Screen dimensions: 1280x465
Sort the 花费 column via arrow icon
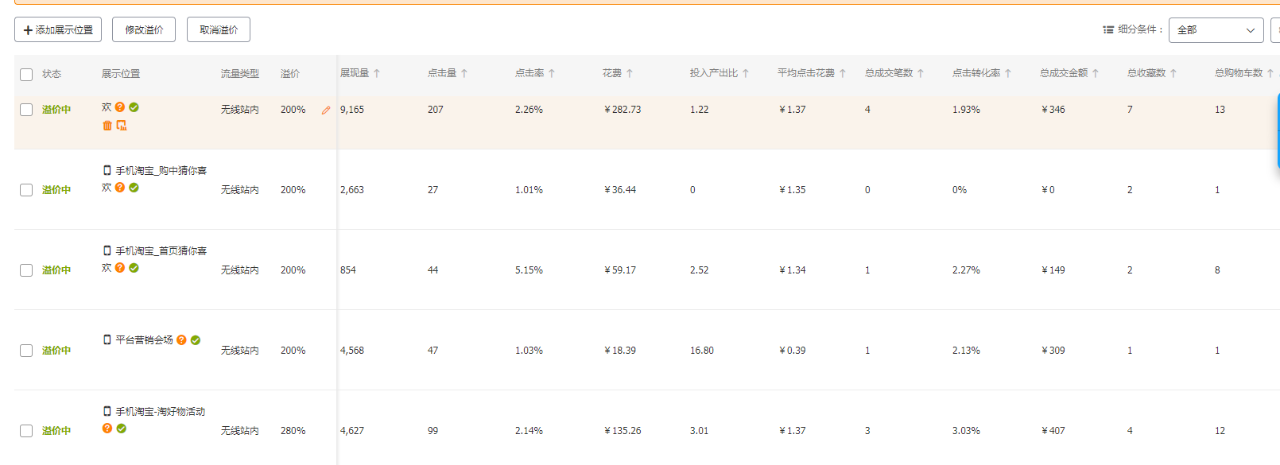630,73
